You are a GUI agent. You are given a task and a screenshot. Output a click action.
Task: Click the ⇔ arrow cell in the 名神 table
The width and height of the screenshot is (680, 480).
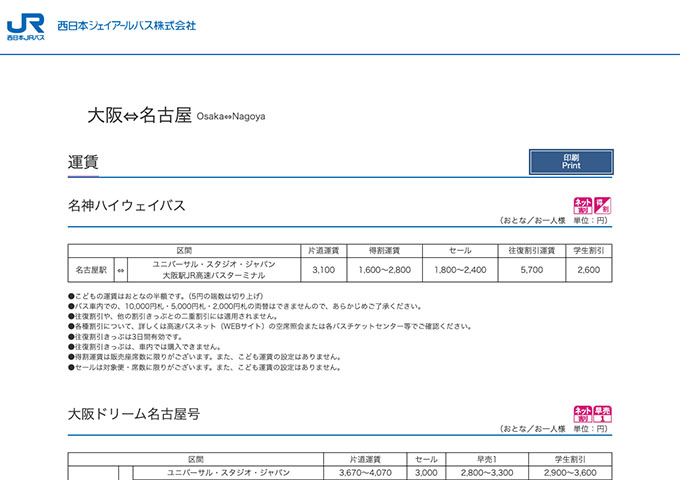click(x=121, y=270)
